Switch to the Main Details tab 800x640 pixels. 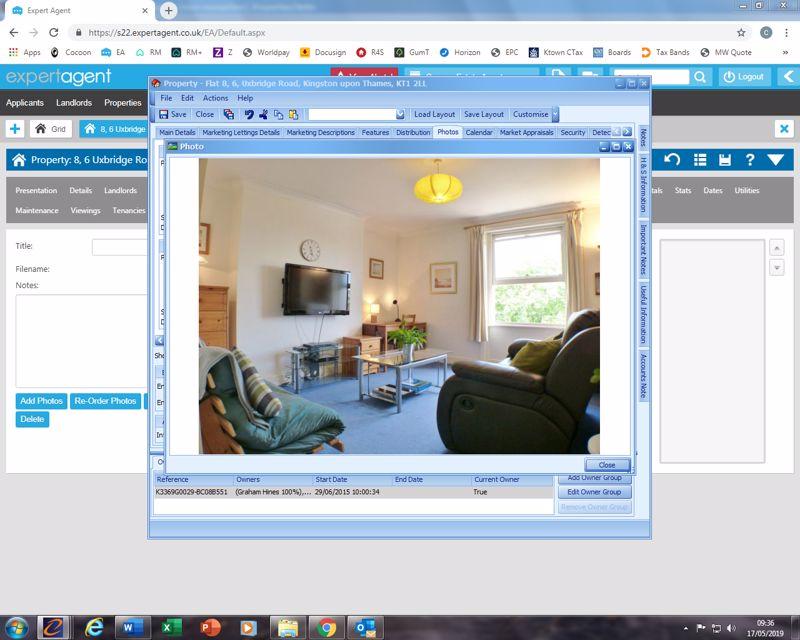[x=177, y=132]
